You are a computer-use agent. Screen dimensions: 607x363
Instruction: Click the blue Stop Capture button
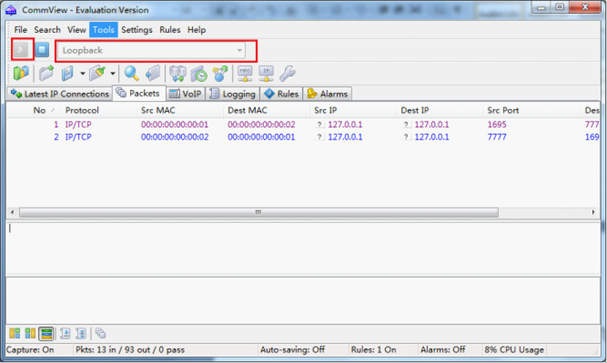click(x=42, y=50)
